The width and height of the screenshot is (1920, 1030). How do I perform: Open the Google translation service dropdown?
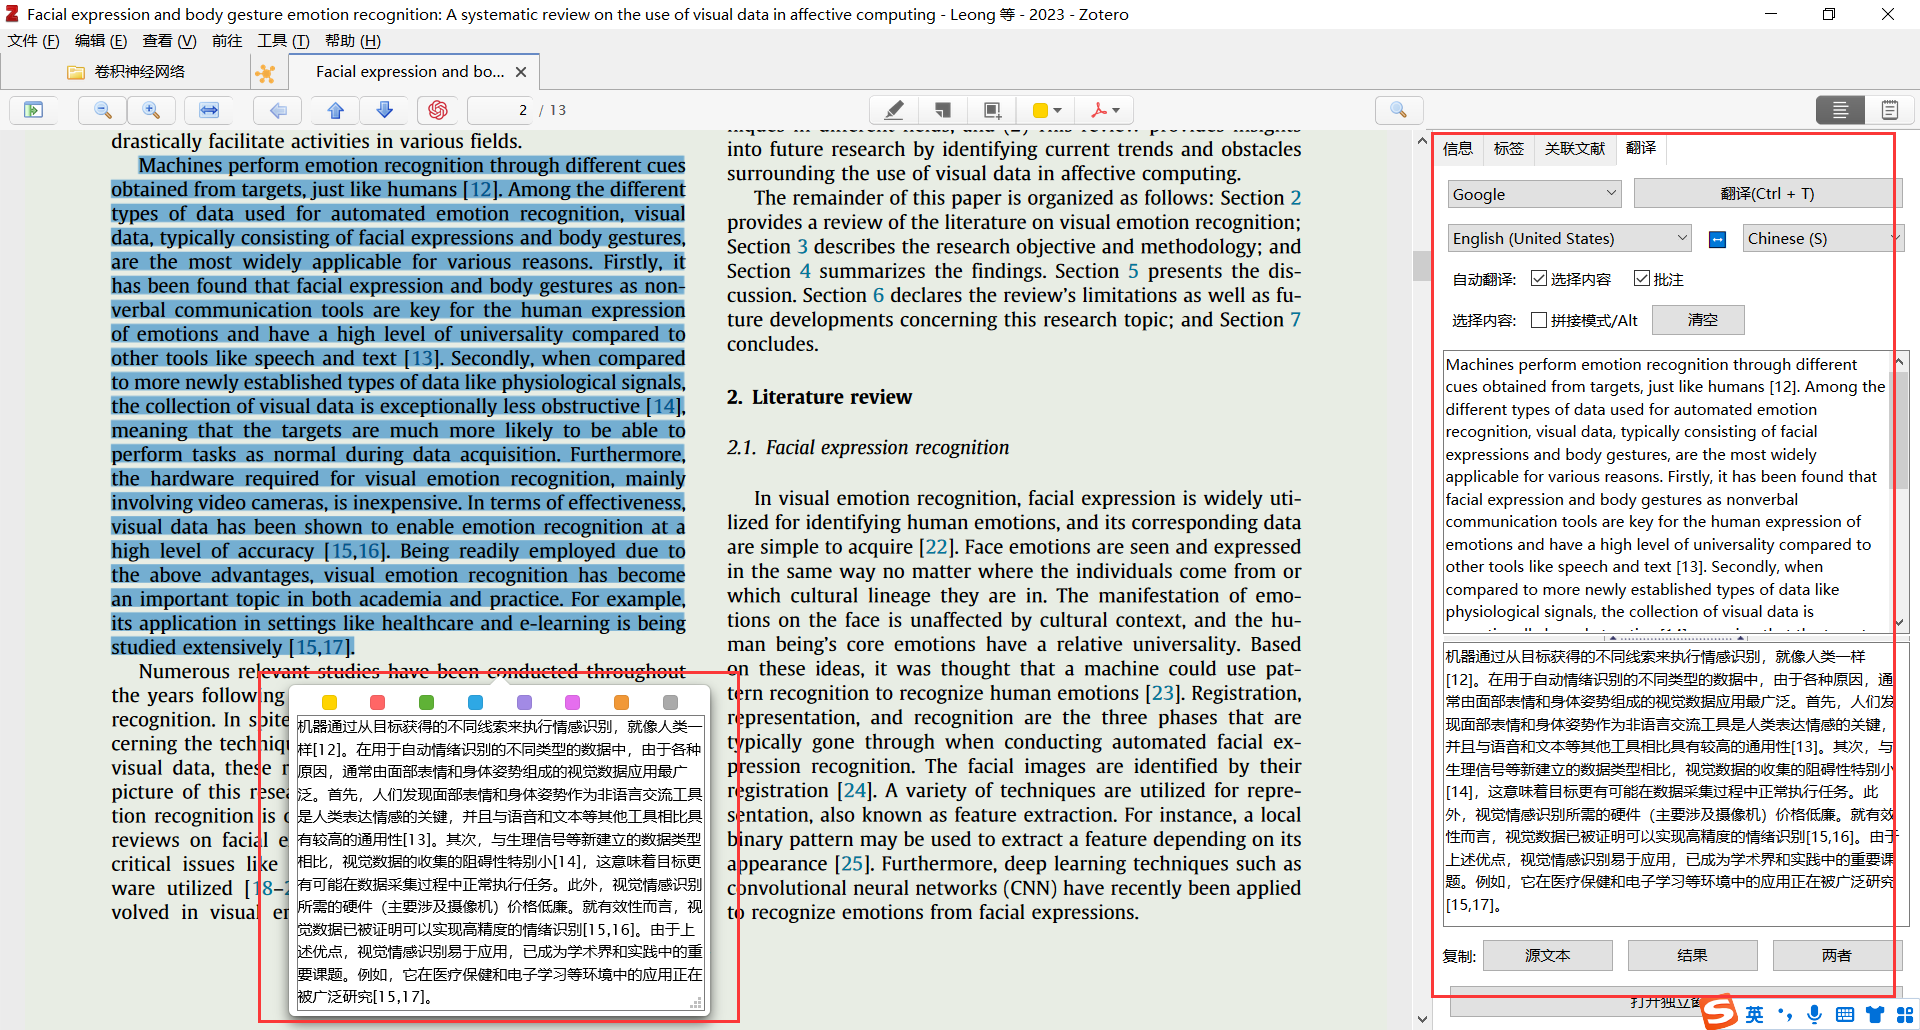click(x=1535, y=194)
